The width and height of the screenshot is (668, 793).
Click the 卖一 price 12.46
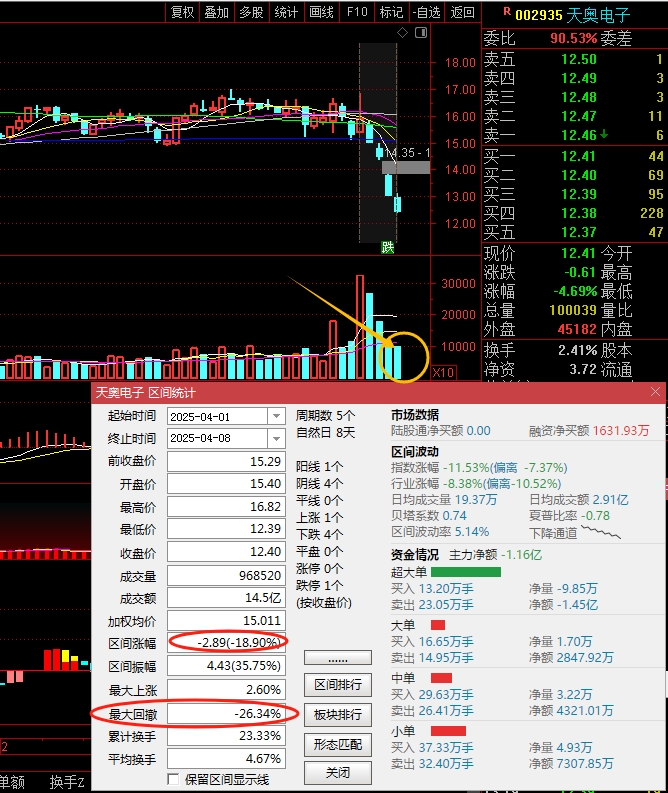pyautogui.click(x=579, y=135)
